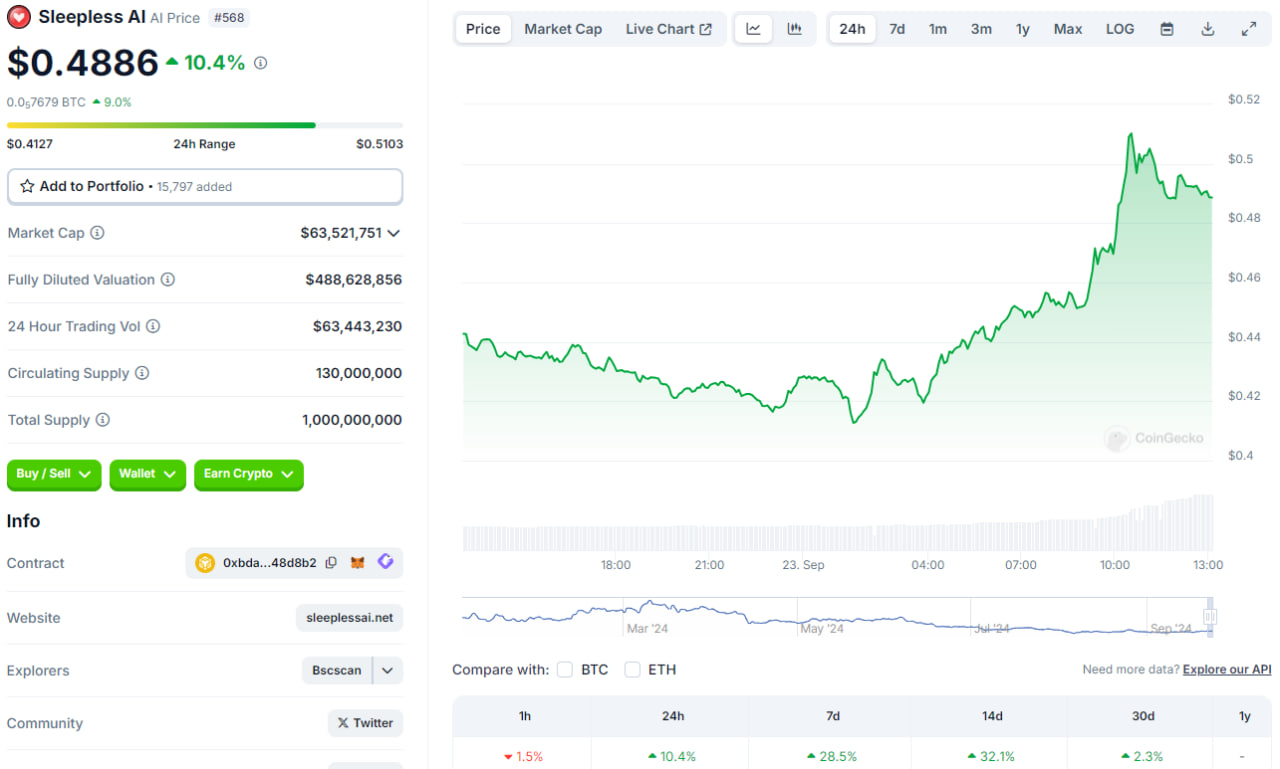
Task: Click the 1,000,000,000 total supply value
Action: 352,420
